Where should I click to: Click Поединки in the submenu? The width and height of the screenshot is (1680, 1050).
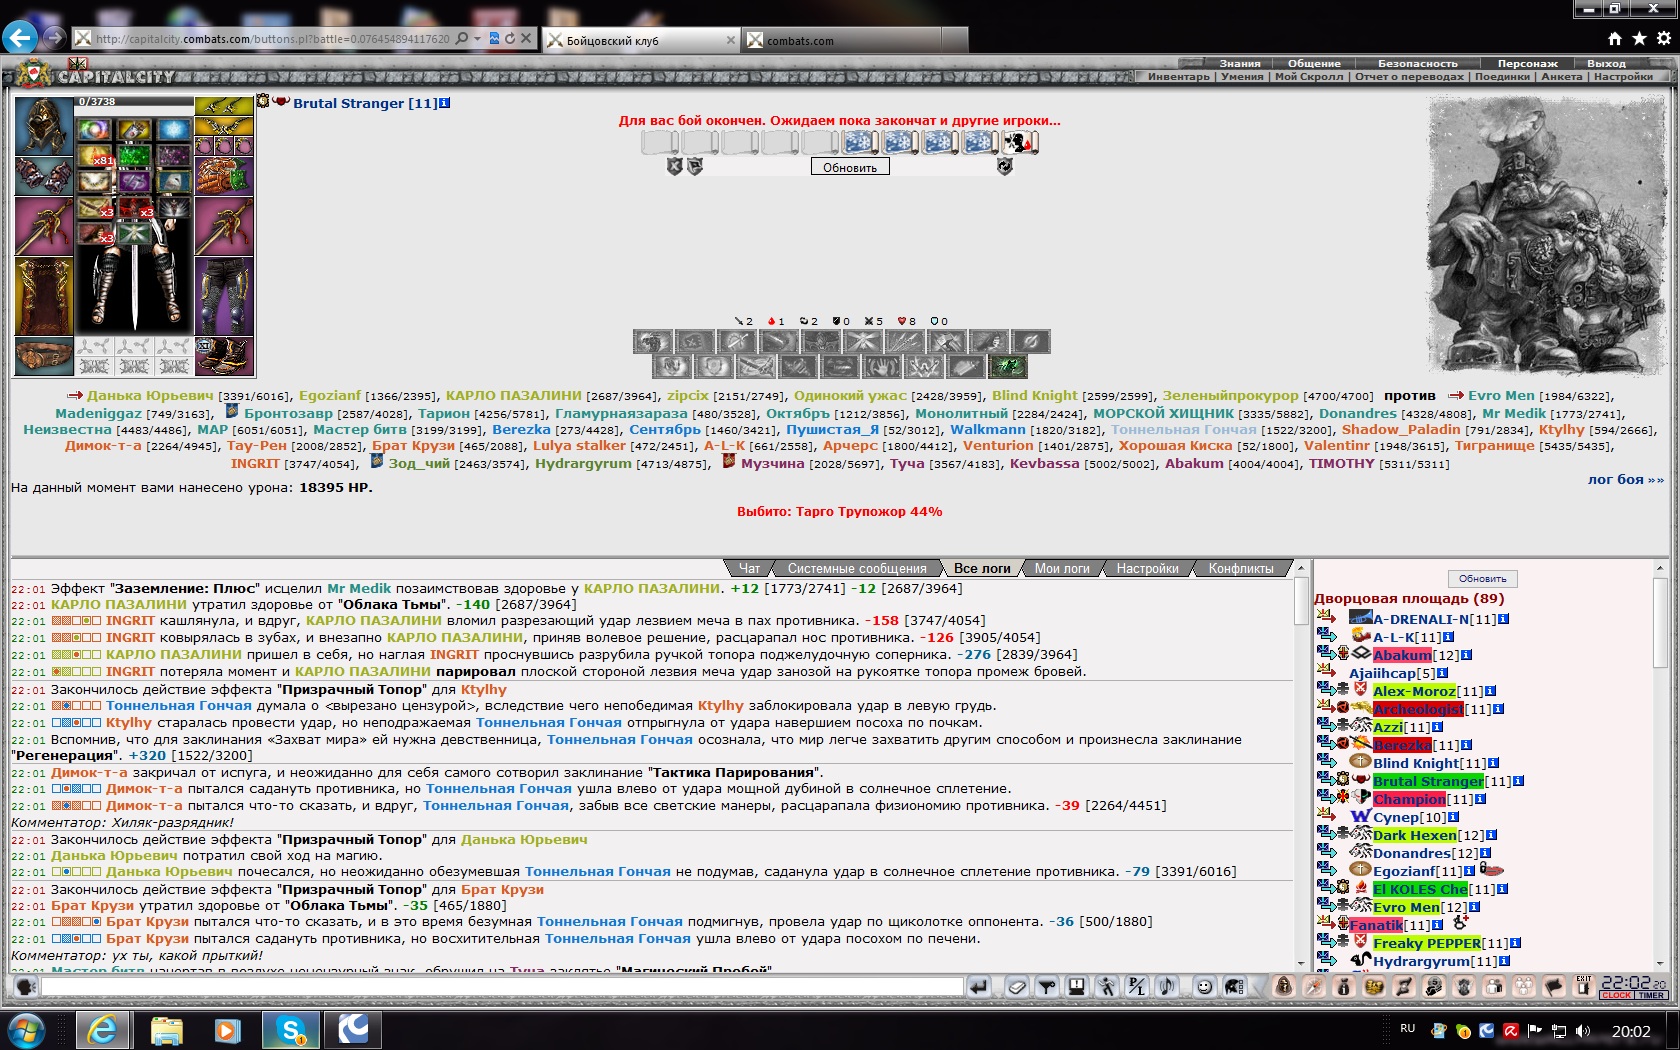coord(1502,77)
